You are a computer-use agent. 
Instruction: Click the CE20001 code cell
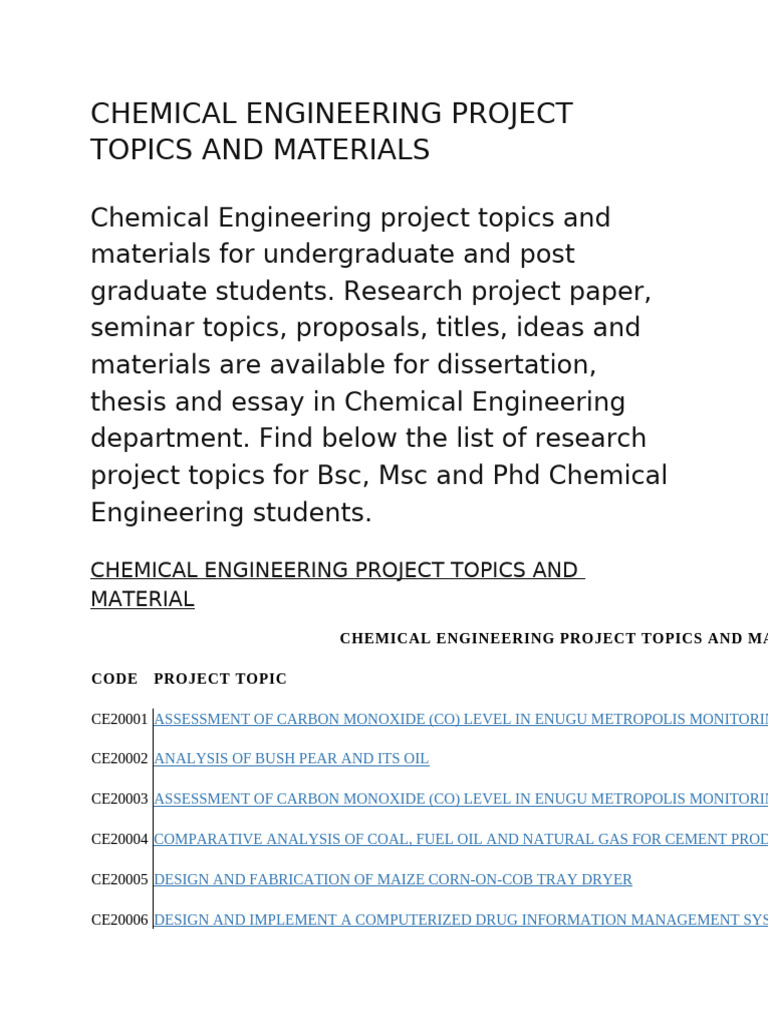click(x=119, y=719)
